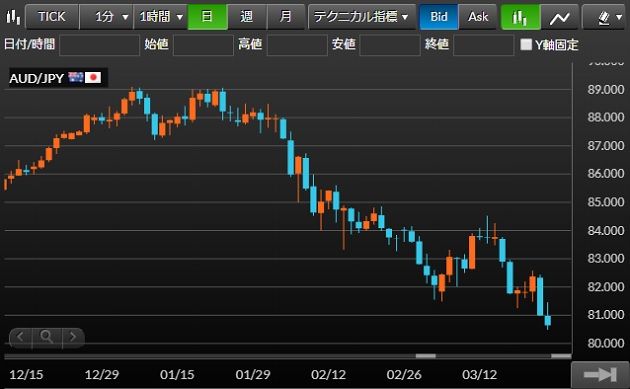Click the 高値 high price field
The width and height of the screenshot is (630, 389).
297,45
